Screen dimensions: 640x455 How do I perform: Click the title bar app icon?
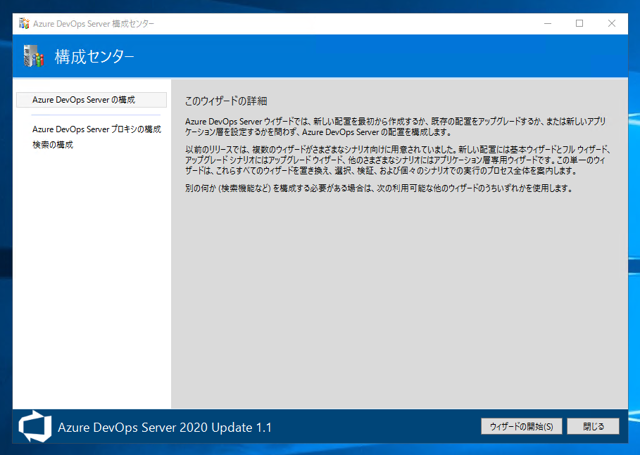[x=24, y=24]
